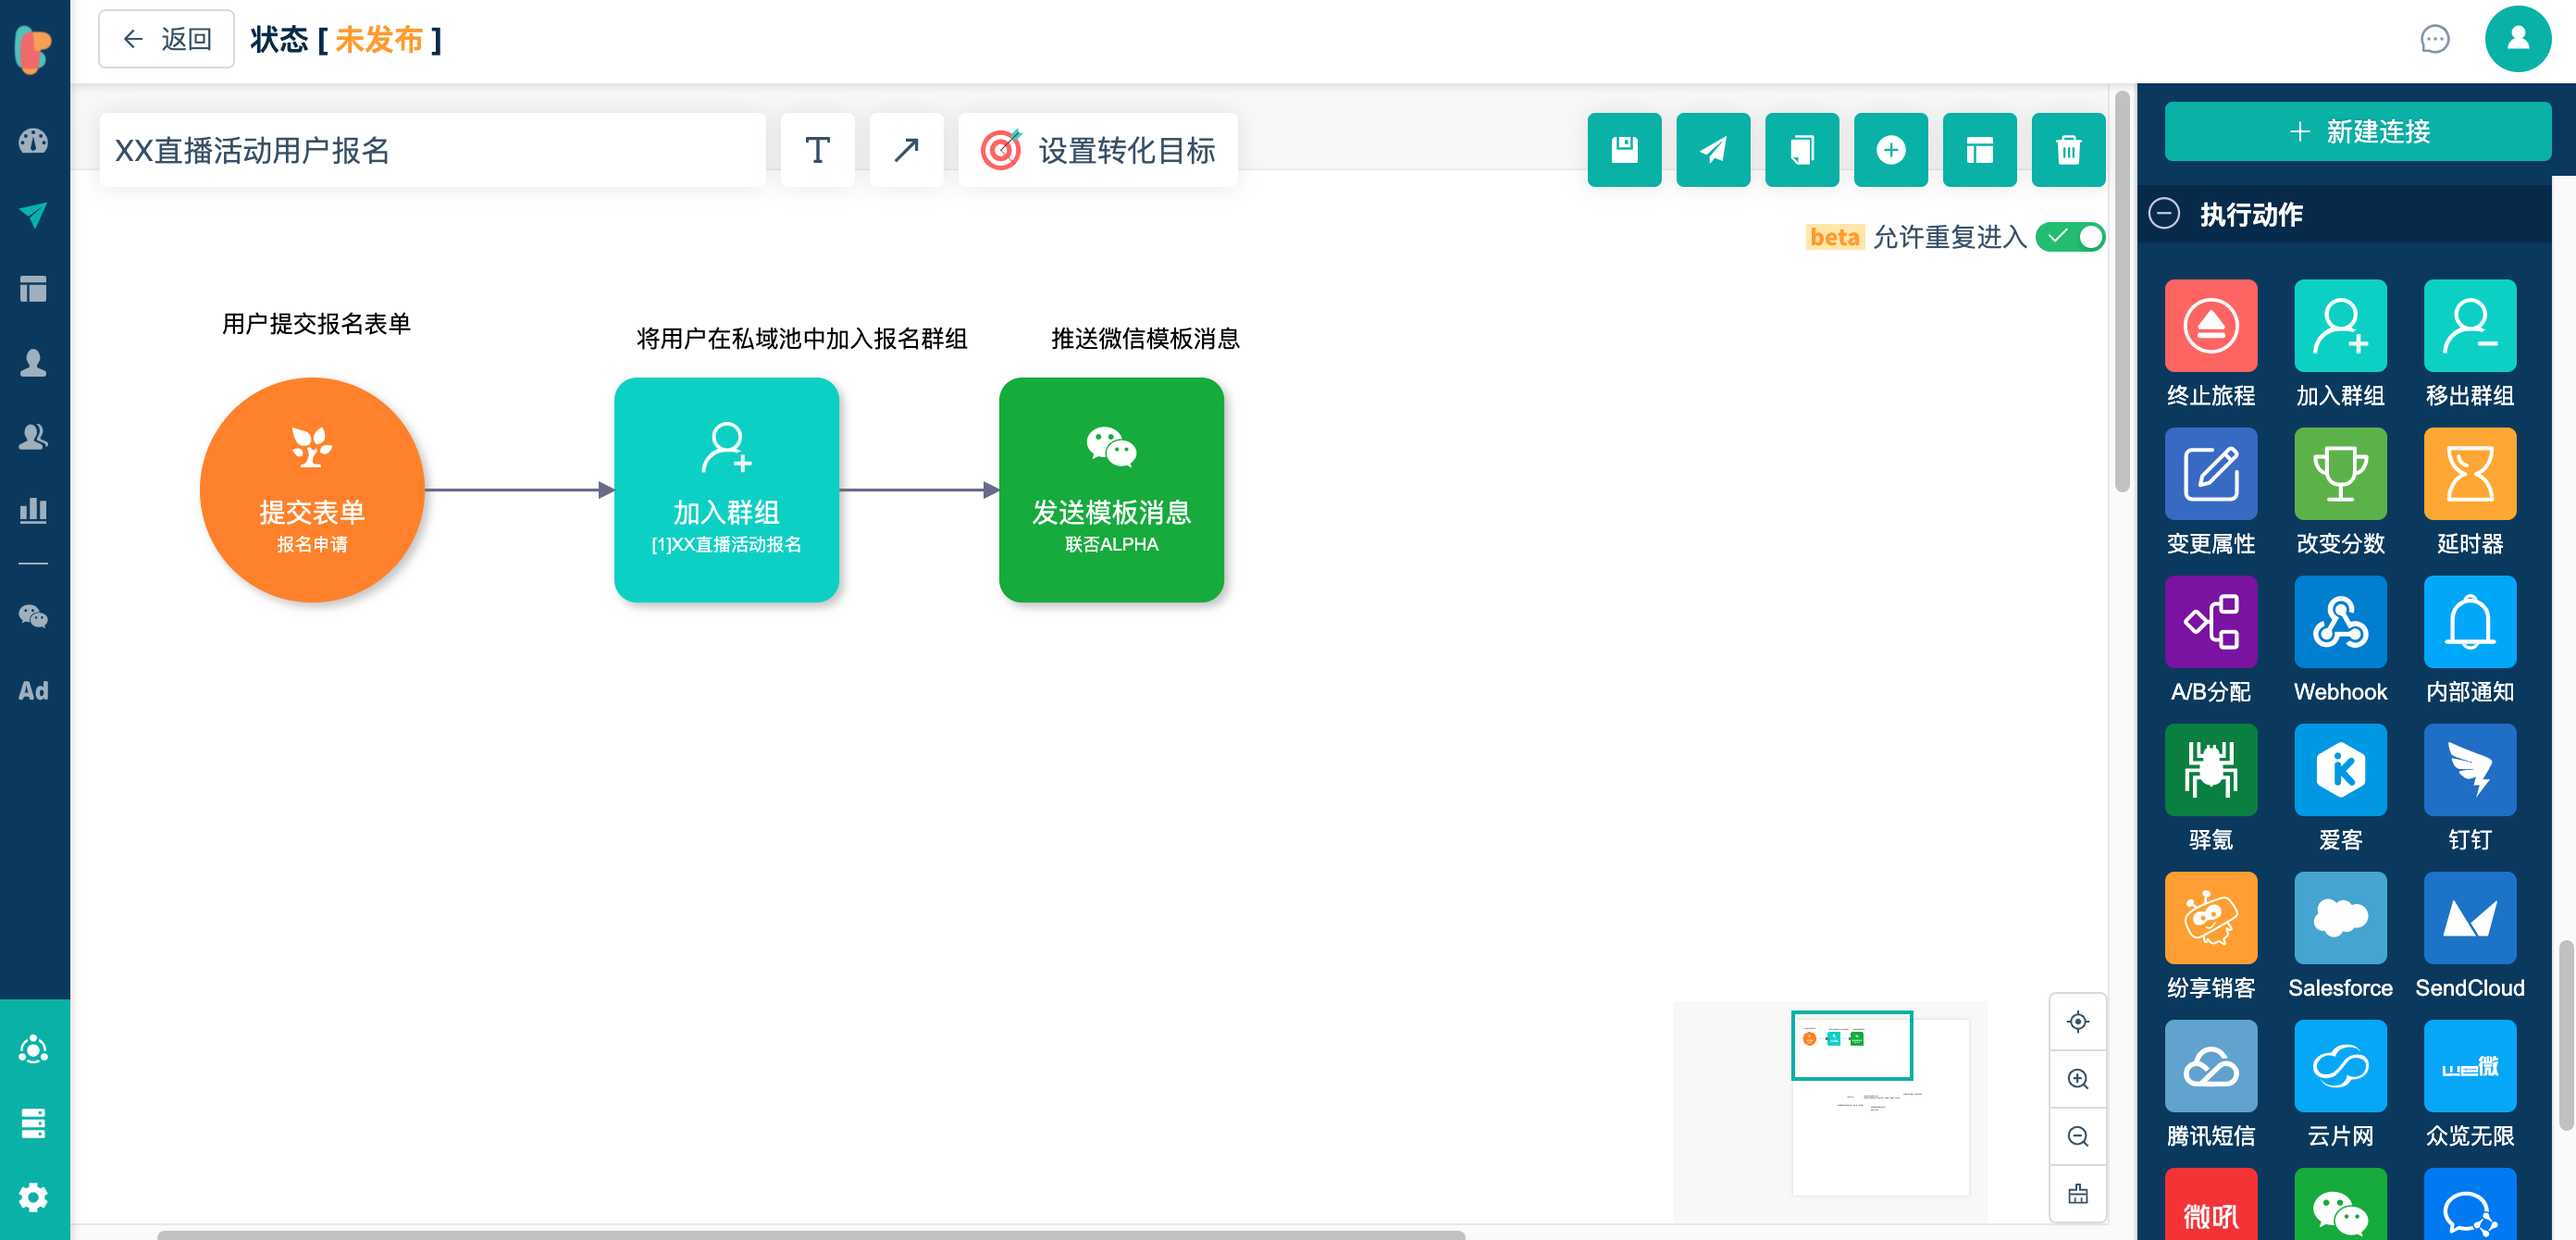Click the canvas vertical scrollbar

click(x=2122, y=292)
